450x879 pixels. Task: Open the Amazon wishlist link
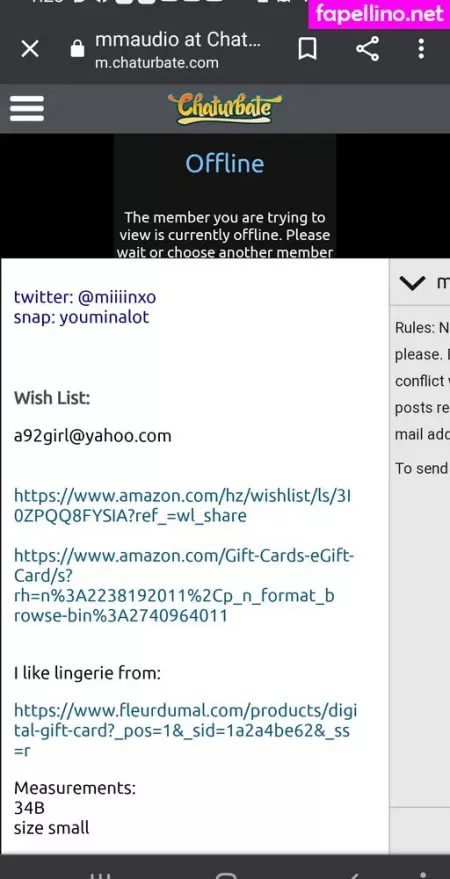(x=182, y=506)
